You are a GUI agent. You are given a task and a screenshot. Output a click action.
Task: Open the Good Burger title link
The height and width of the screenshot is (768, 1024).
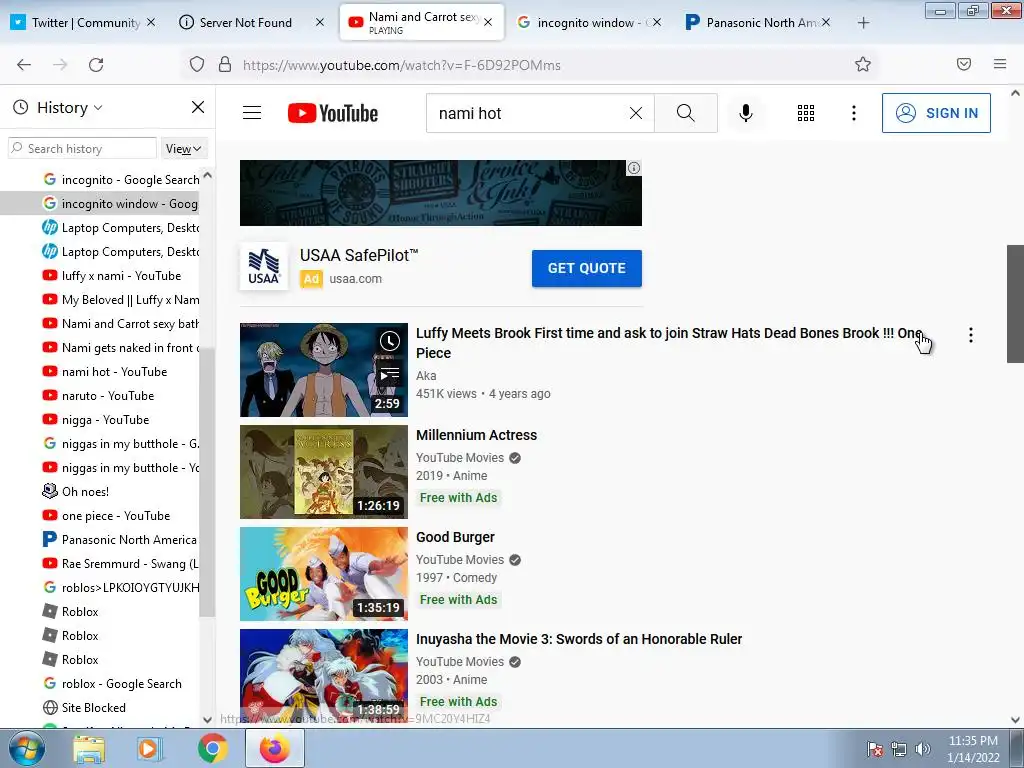tap(455, 537)
